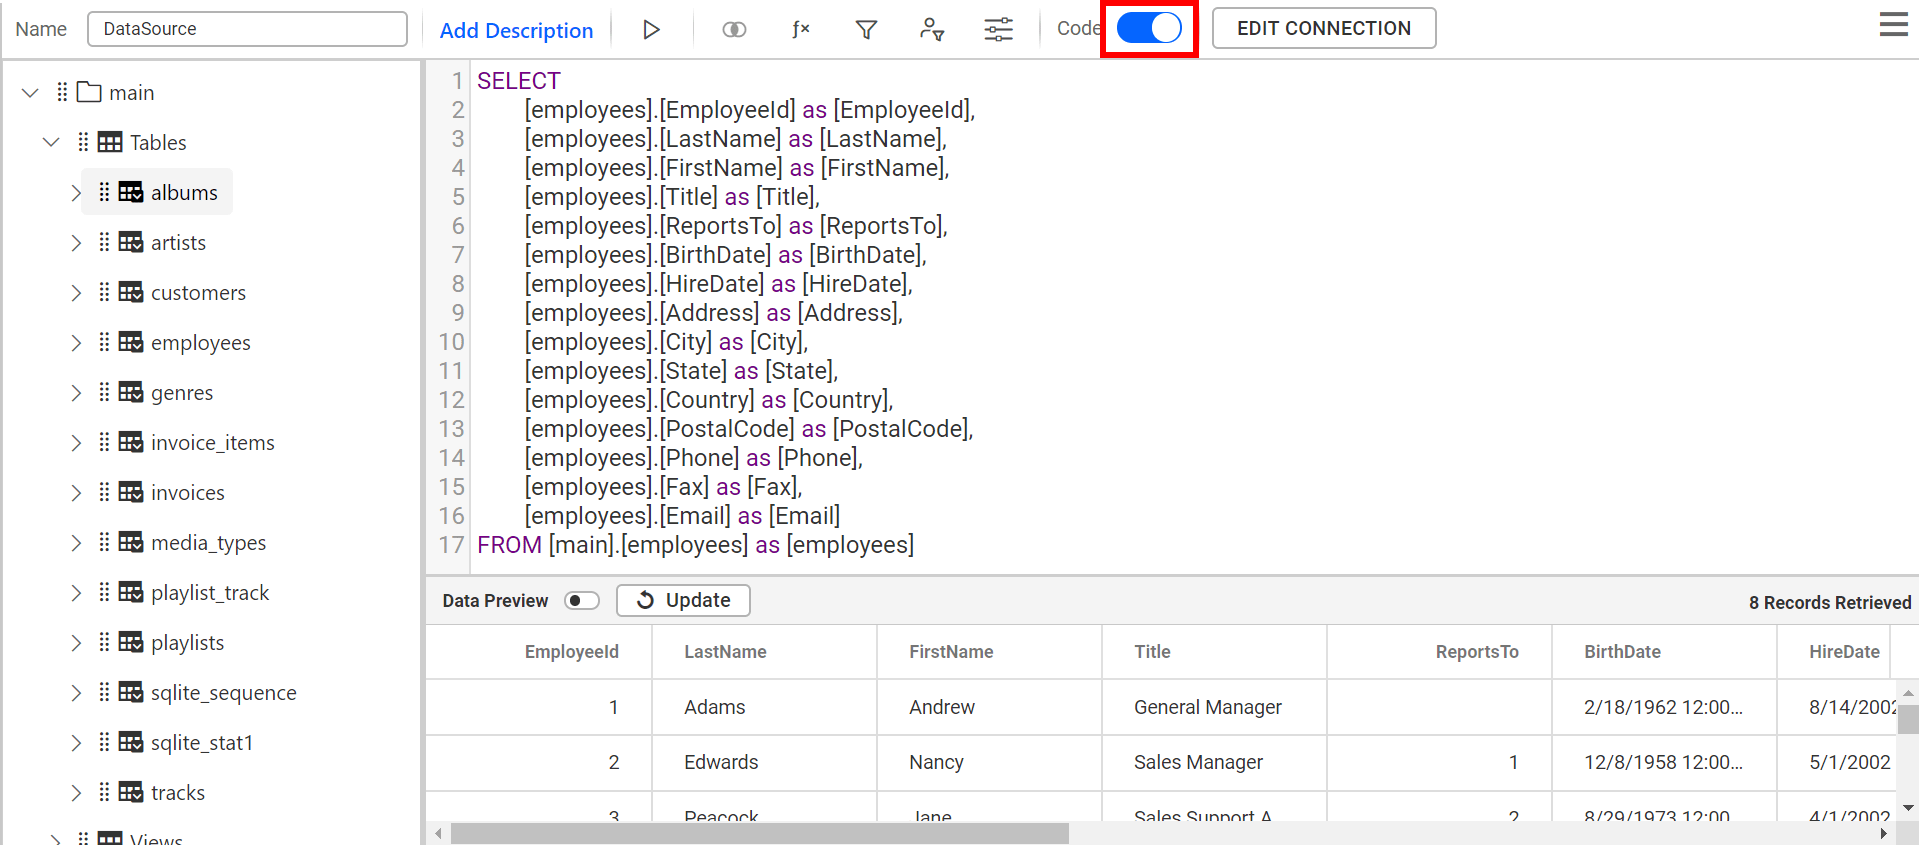
Task: Select the sqlite_sequence table label
Action: click(223, 692)
